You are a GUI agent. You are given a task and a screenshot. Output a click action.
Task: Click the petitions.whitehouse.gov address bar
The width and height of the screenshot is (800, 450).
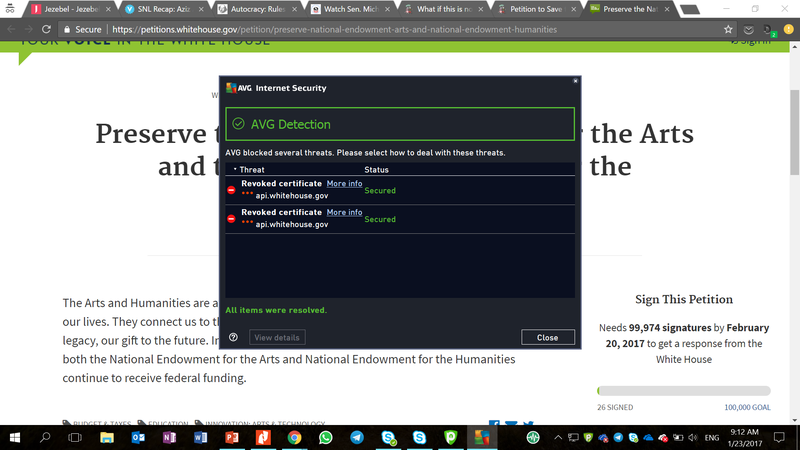coord(335,30)
